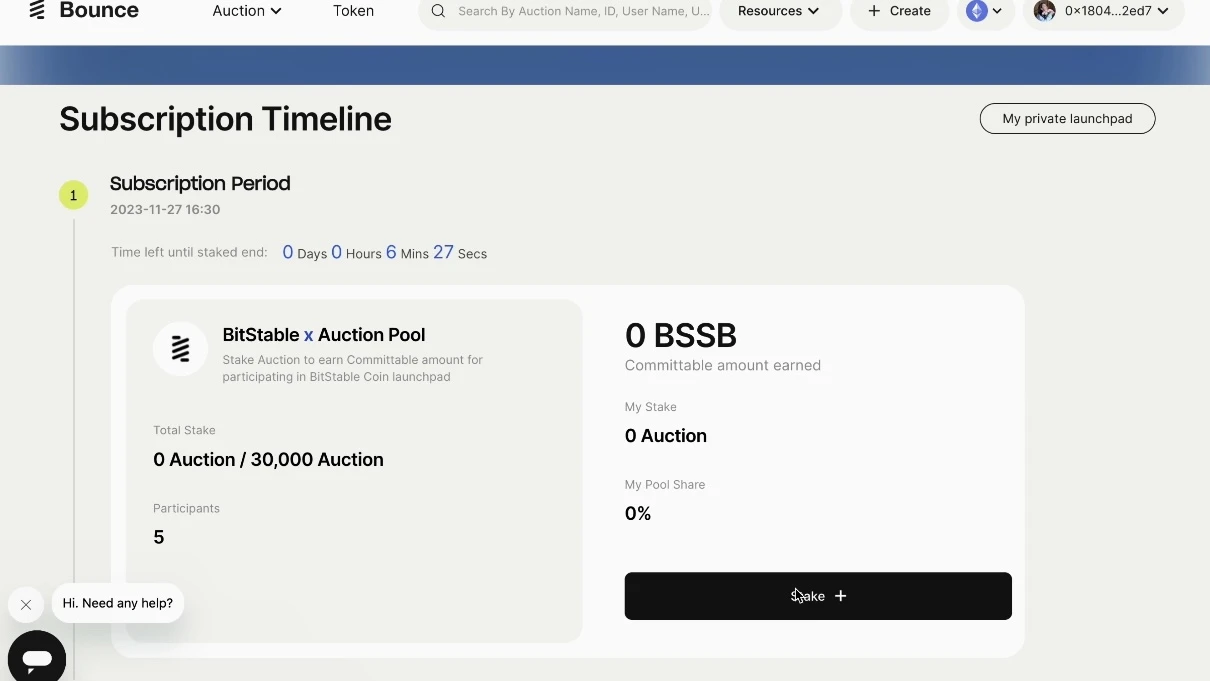Click the Bounce logo icon

point(37,10)
